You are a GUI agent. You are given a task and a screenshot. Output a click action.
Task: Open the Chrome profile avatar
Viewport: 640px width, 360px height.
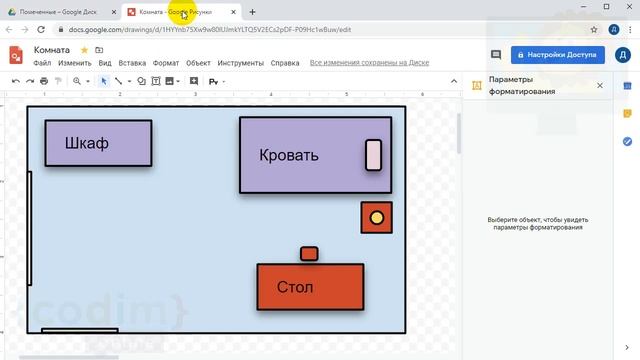pos(614,29)
